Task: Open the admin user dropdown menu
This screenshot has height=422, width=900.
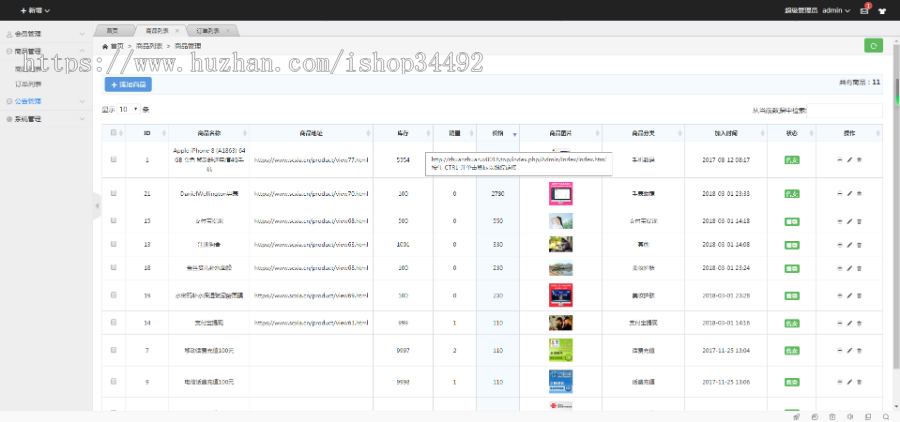Action: click(832, 10)
